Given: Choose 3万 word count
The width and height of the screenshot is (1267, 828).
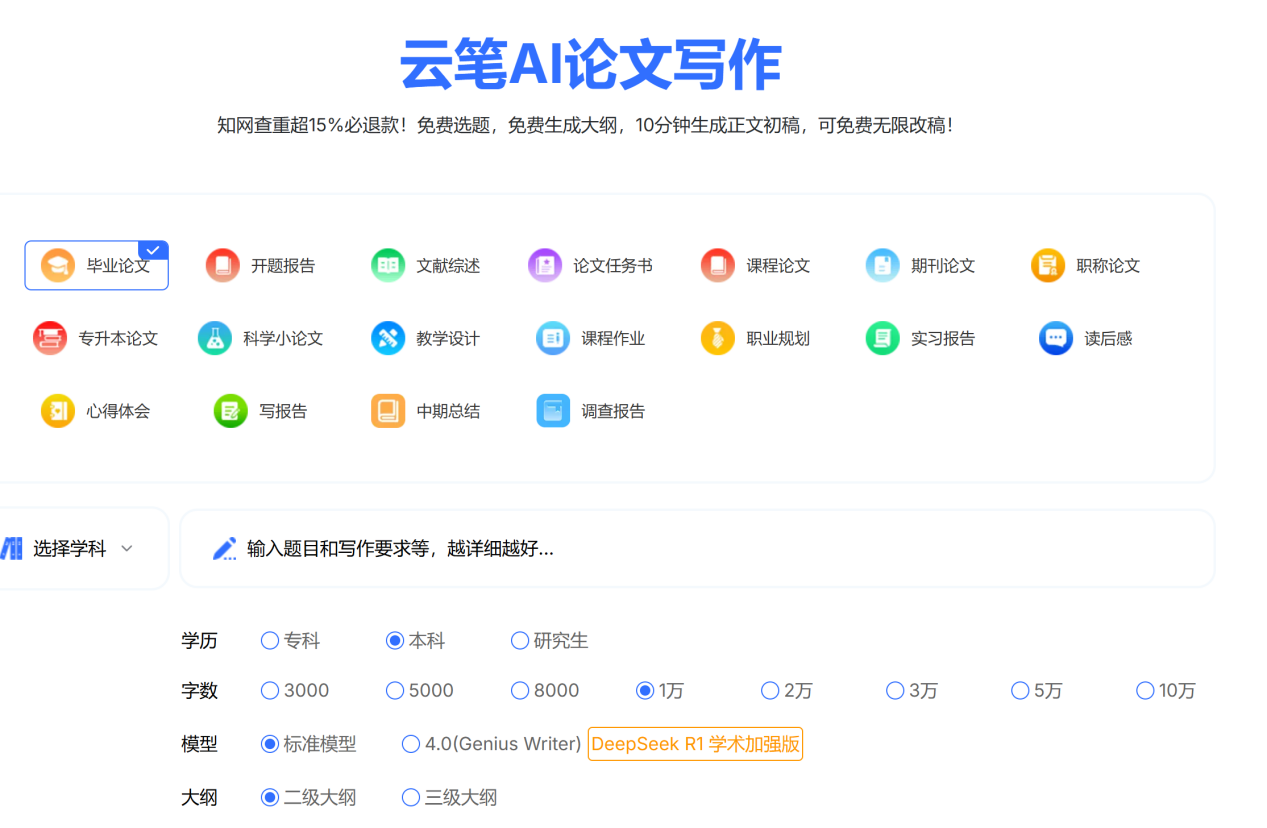Looking at the screenshot, I should (x=912, y=690).
